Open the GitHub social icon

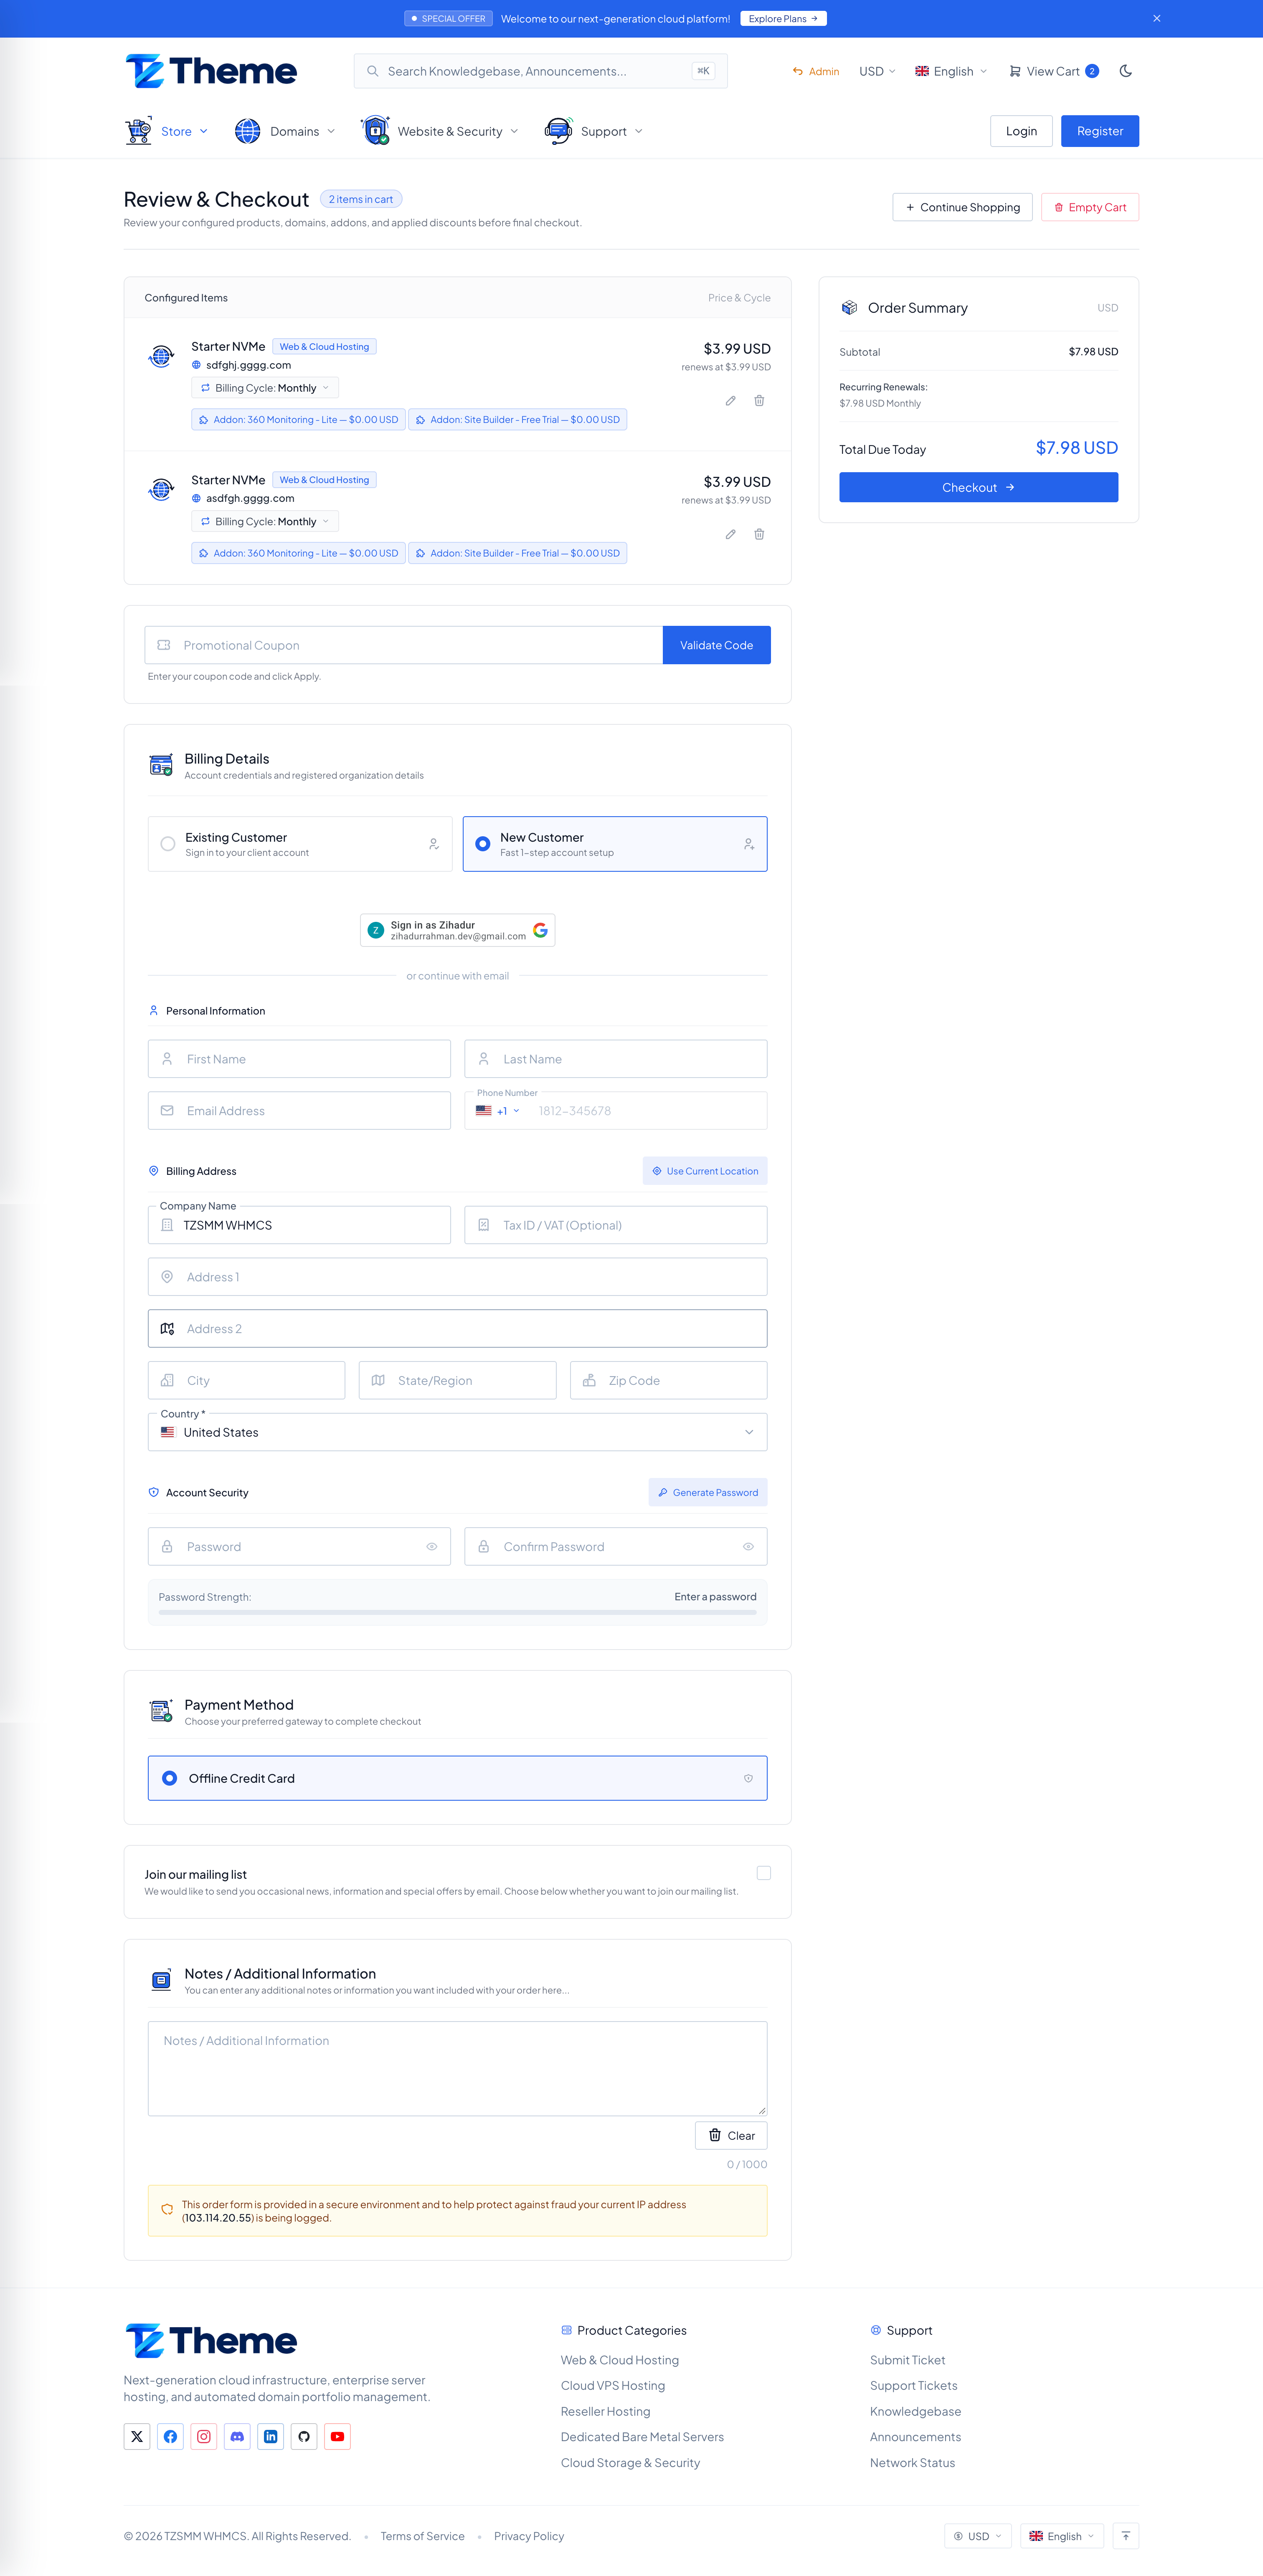[304, 2436]
